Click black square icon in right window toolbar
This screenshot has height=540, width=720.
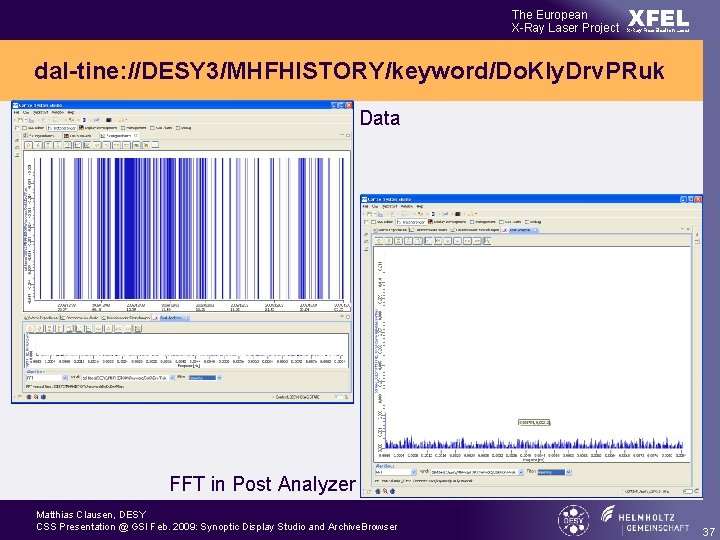[x=457, y=214]
